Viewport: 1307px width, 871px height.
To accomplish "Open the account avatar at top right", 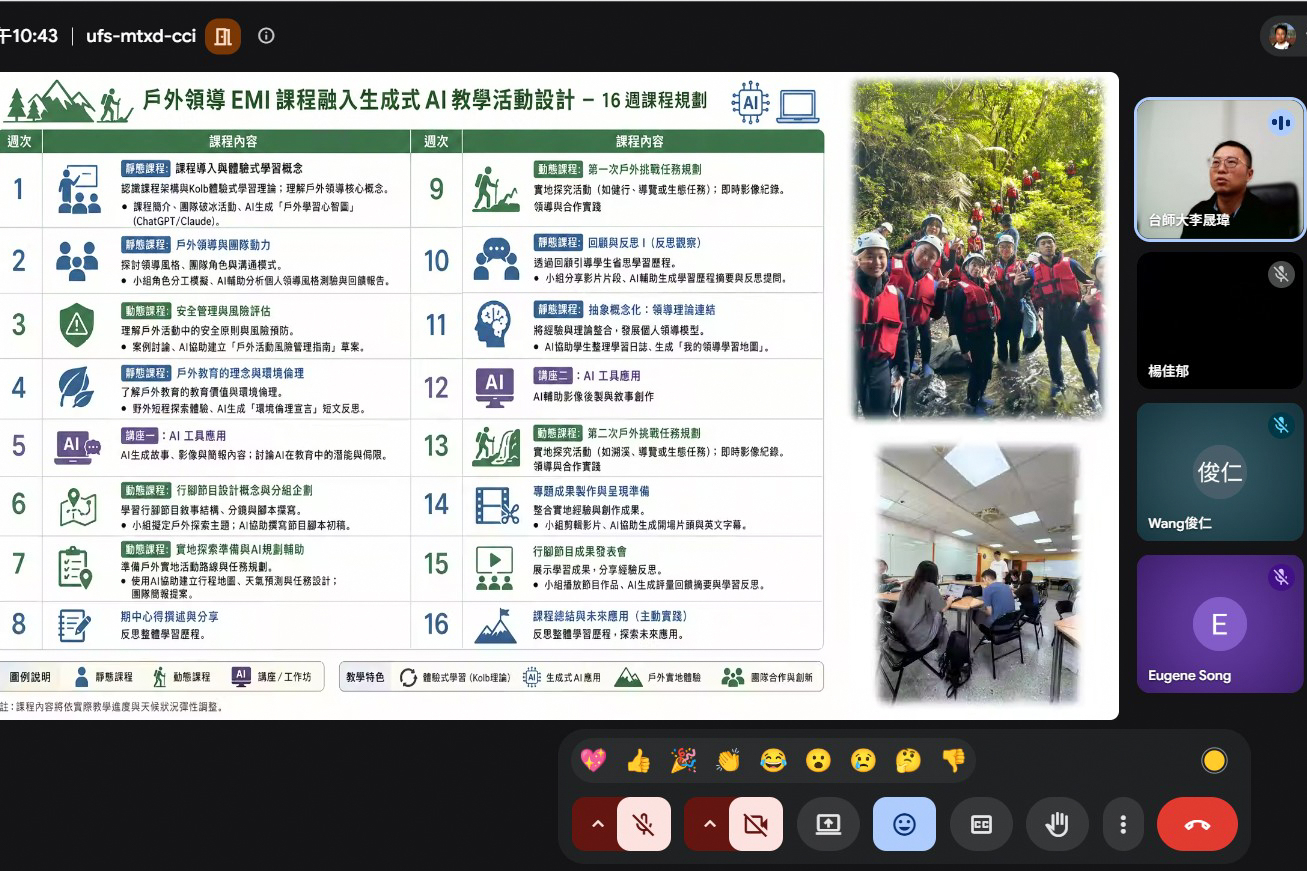I will pos(1282,36).
